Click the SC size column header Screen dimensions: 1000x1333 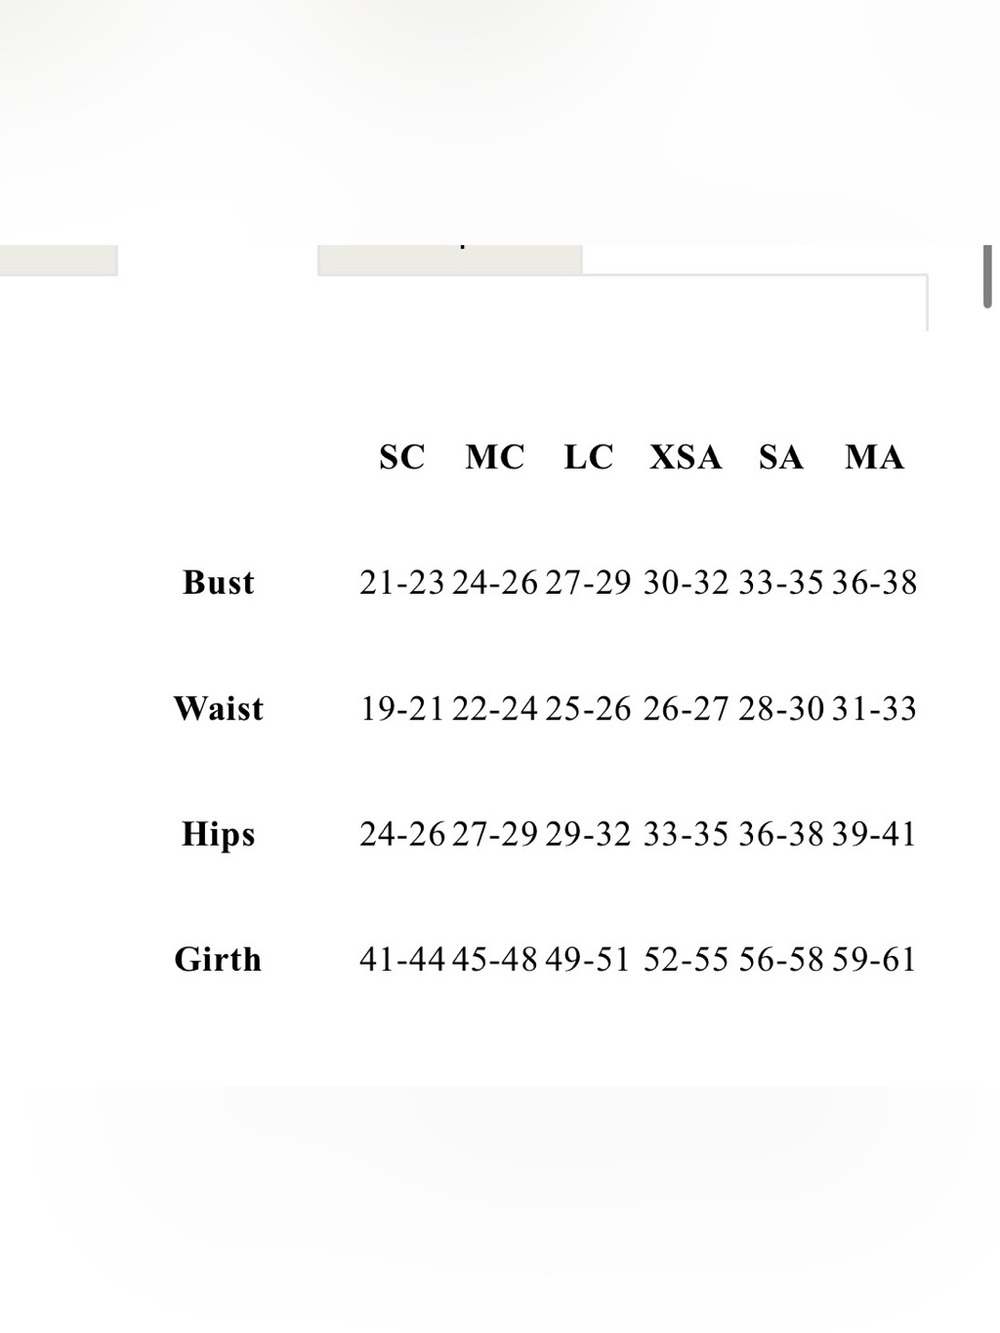402,457
